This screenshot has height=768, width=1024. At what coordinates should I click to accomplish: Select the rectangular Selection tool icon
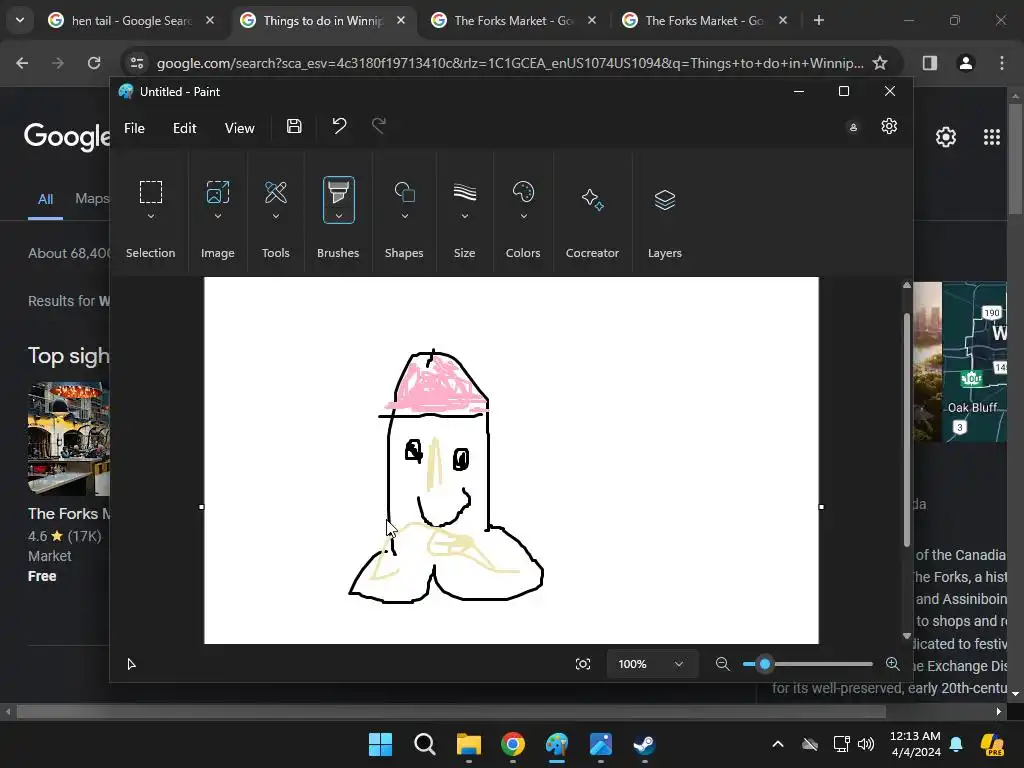pyautogui.click(x=150, y=192)
